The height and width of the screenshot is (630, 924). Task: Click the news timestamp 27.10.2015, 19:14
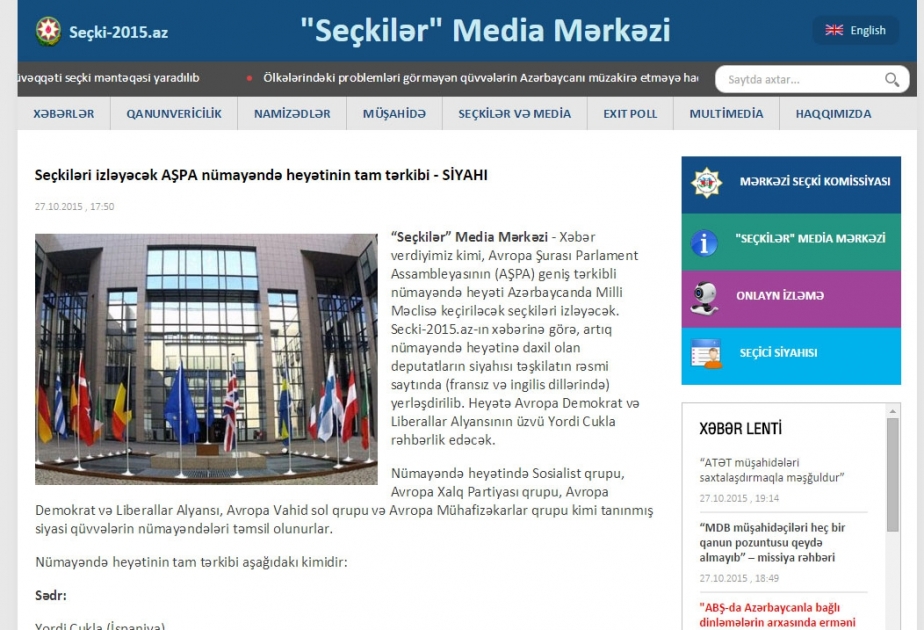739,498
